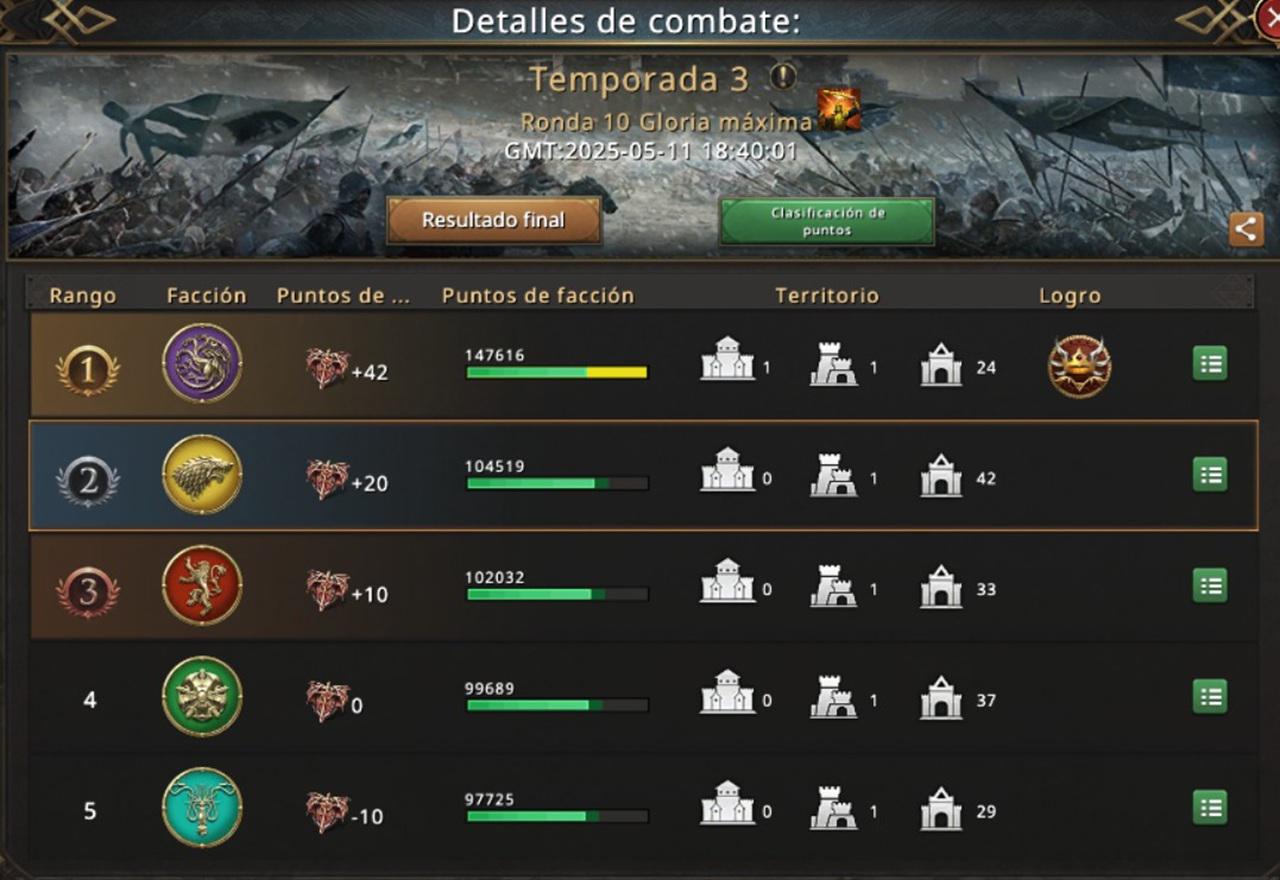Select the red lion faction emblem
This screenshot has width=1280, height=880.
click(202, 585)
